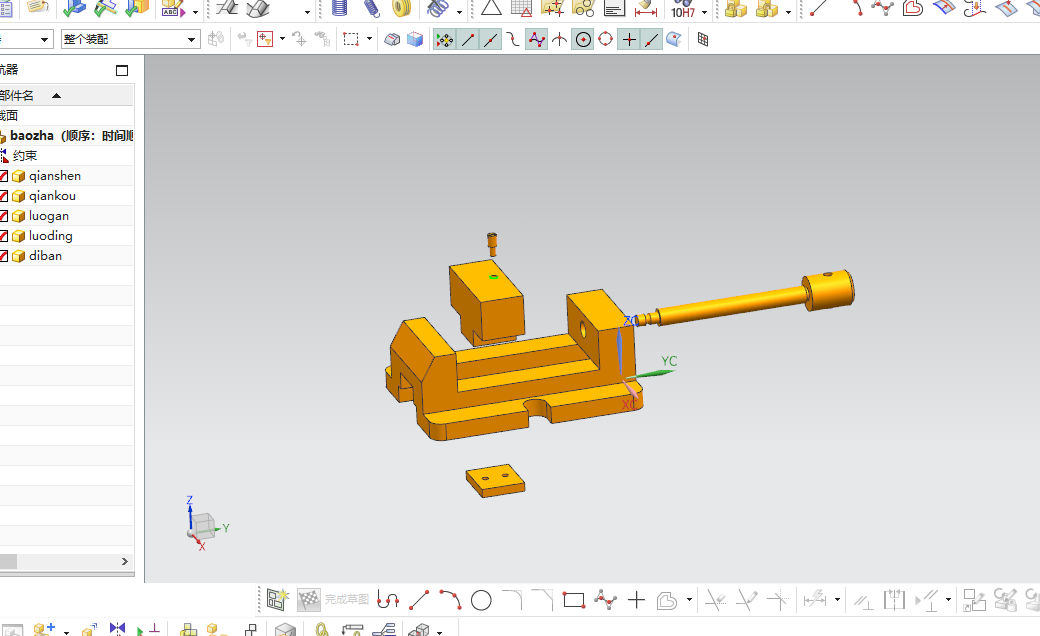The width and height of the screenshot is (1040, 636).
Task: Open dropdown next to locked assembly icons
Action: (x=788, y=12)
